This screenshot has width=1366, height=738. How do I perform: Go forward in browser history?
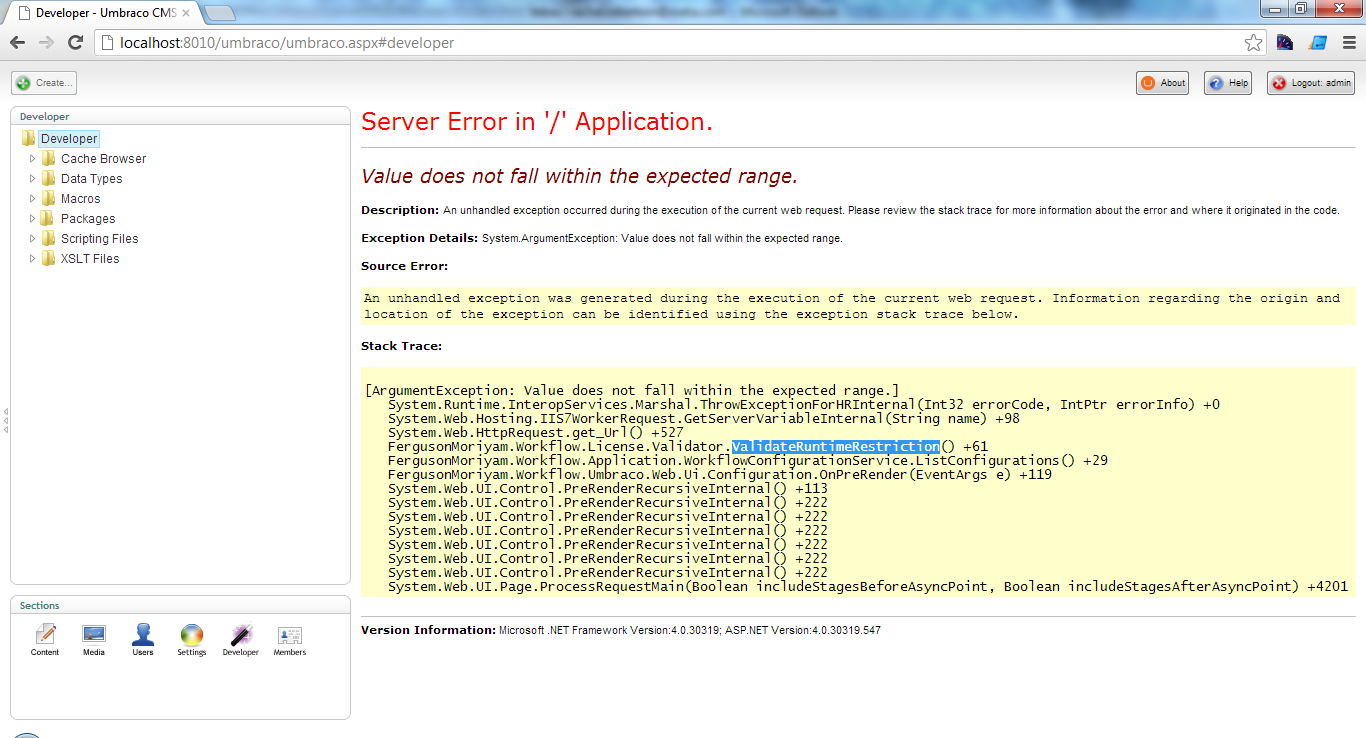(x=46, y=43)
